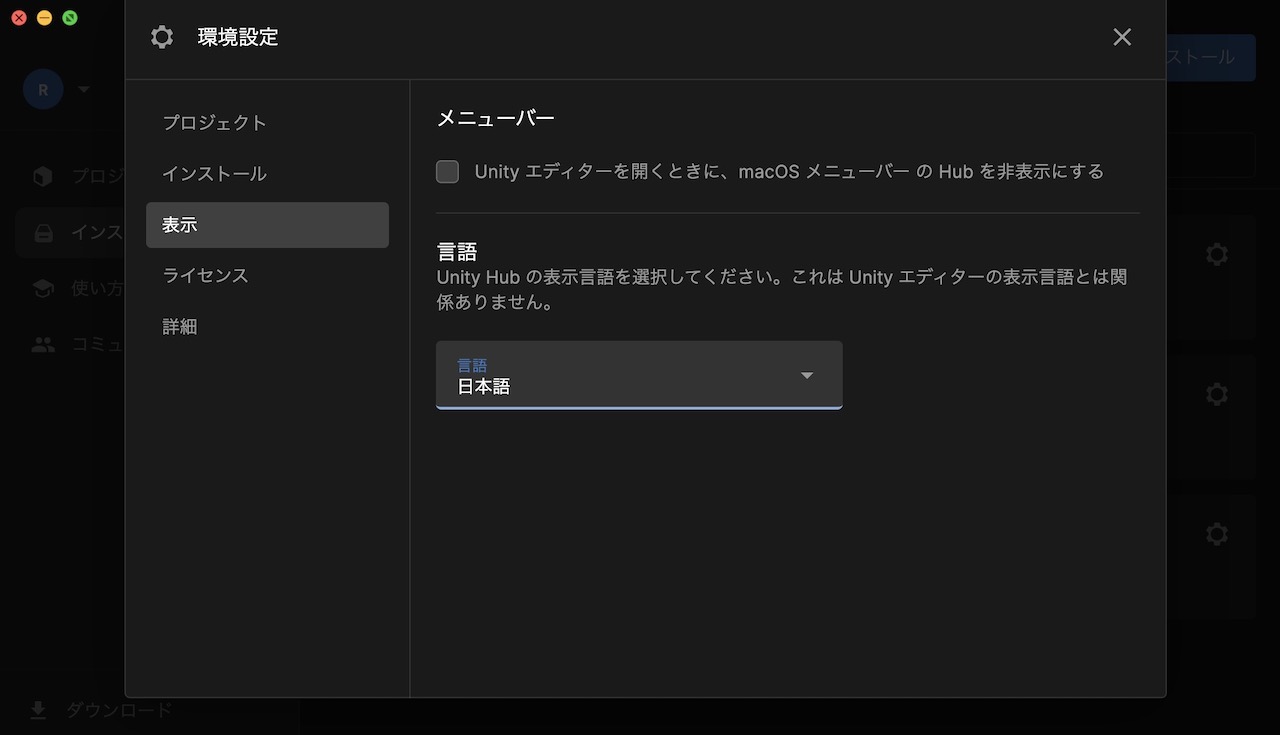Toggle the Unity エディター menu bar checkbox
Image resolution: width=1280 pixels, height=735 pixels.
447,171
